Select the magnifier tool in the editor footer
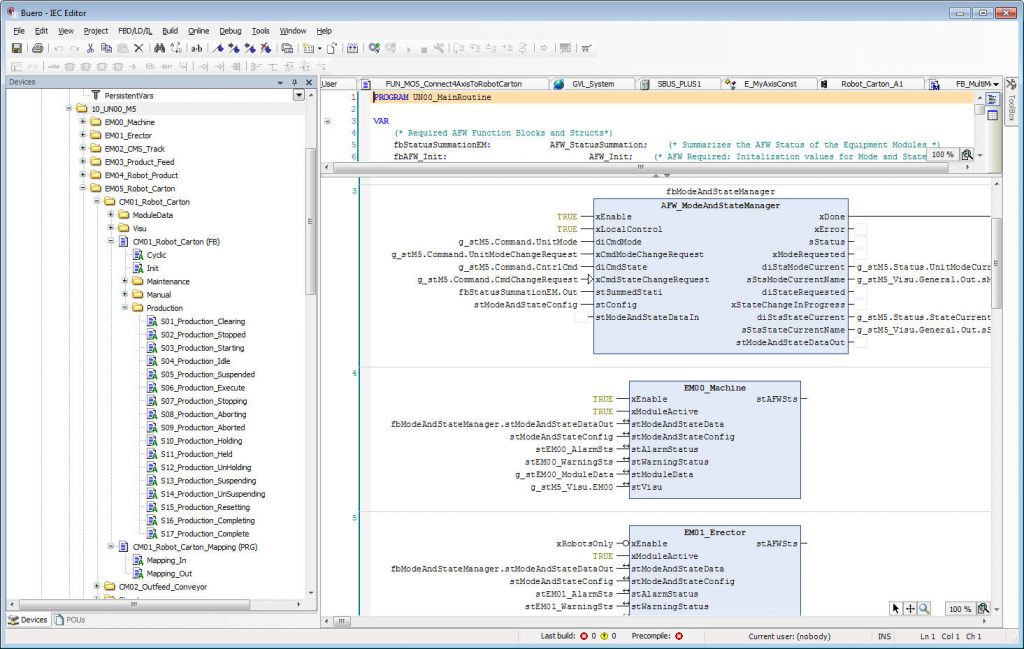Image resolution: width=1024 pixels, height=649 pixels. (925, 608)
